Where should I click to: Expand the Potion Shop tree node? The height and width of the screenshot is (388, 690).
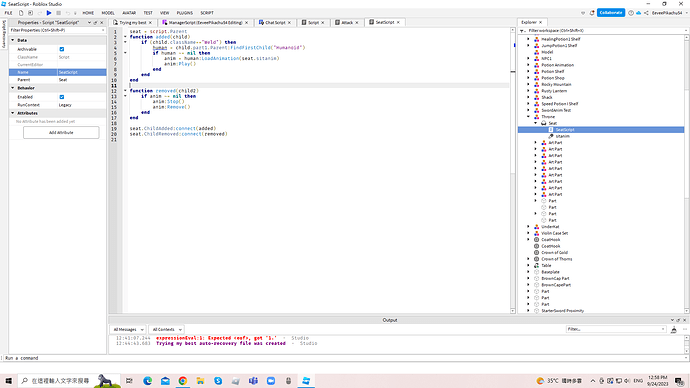point(529,78)
